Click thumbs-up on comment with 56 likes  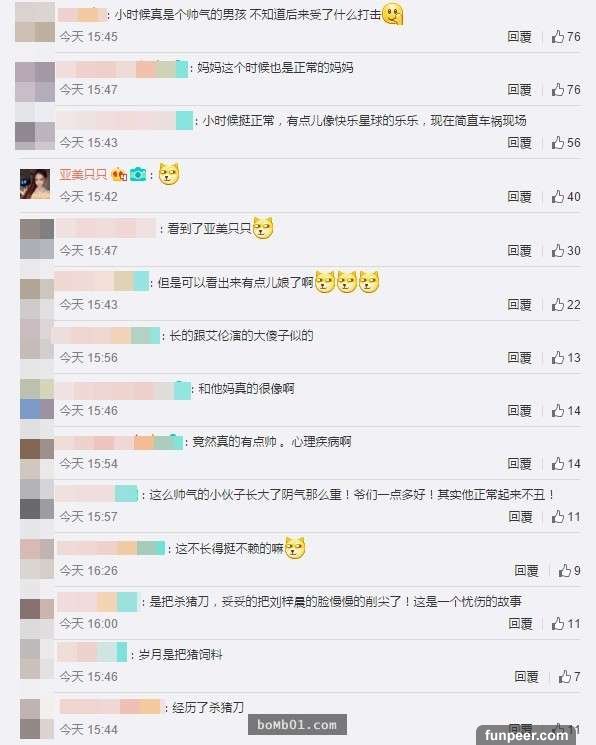[x=558, y=143]
